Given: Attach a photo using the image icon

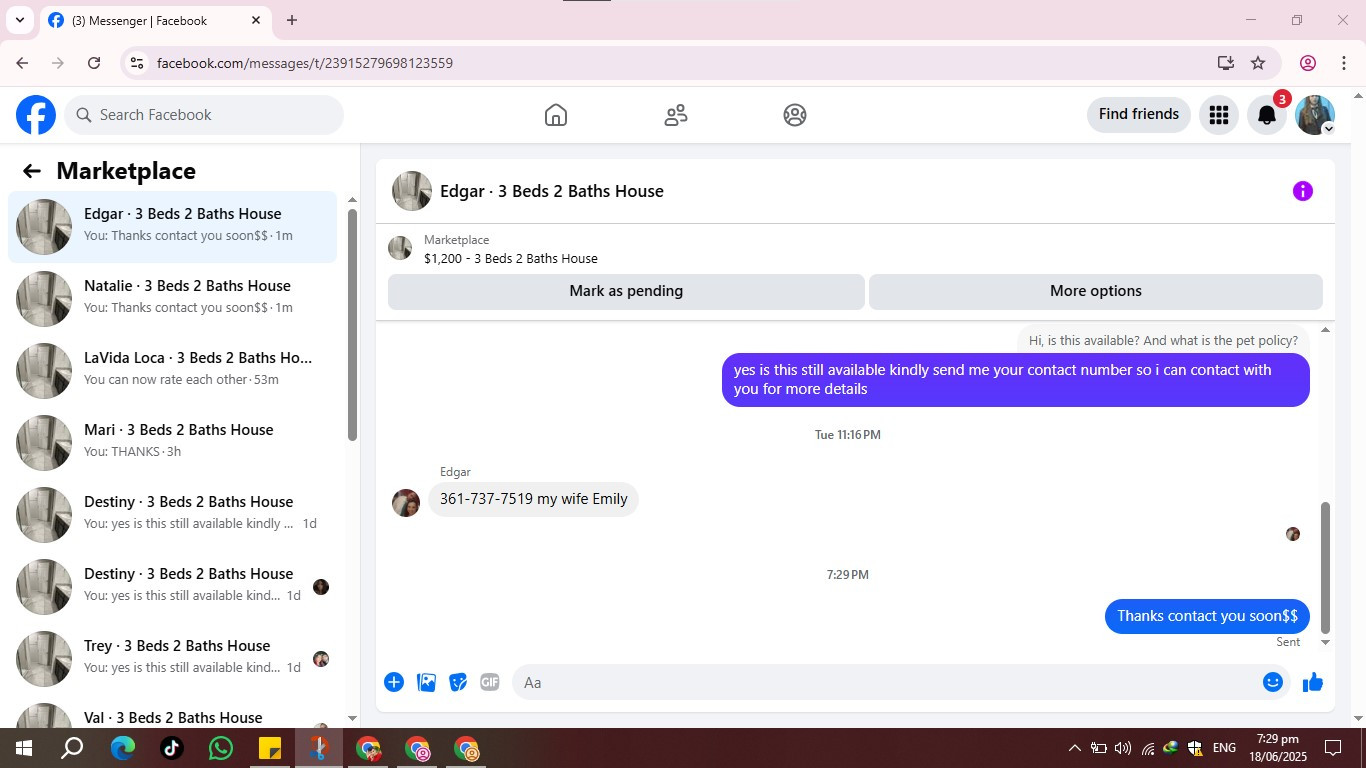Looking at the screenshot, I should [x=426, y=682].
